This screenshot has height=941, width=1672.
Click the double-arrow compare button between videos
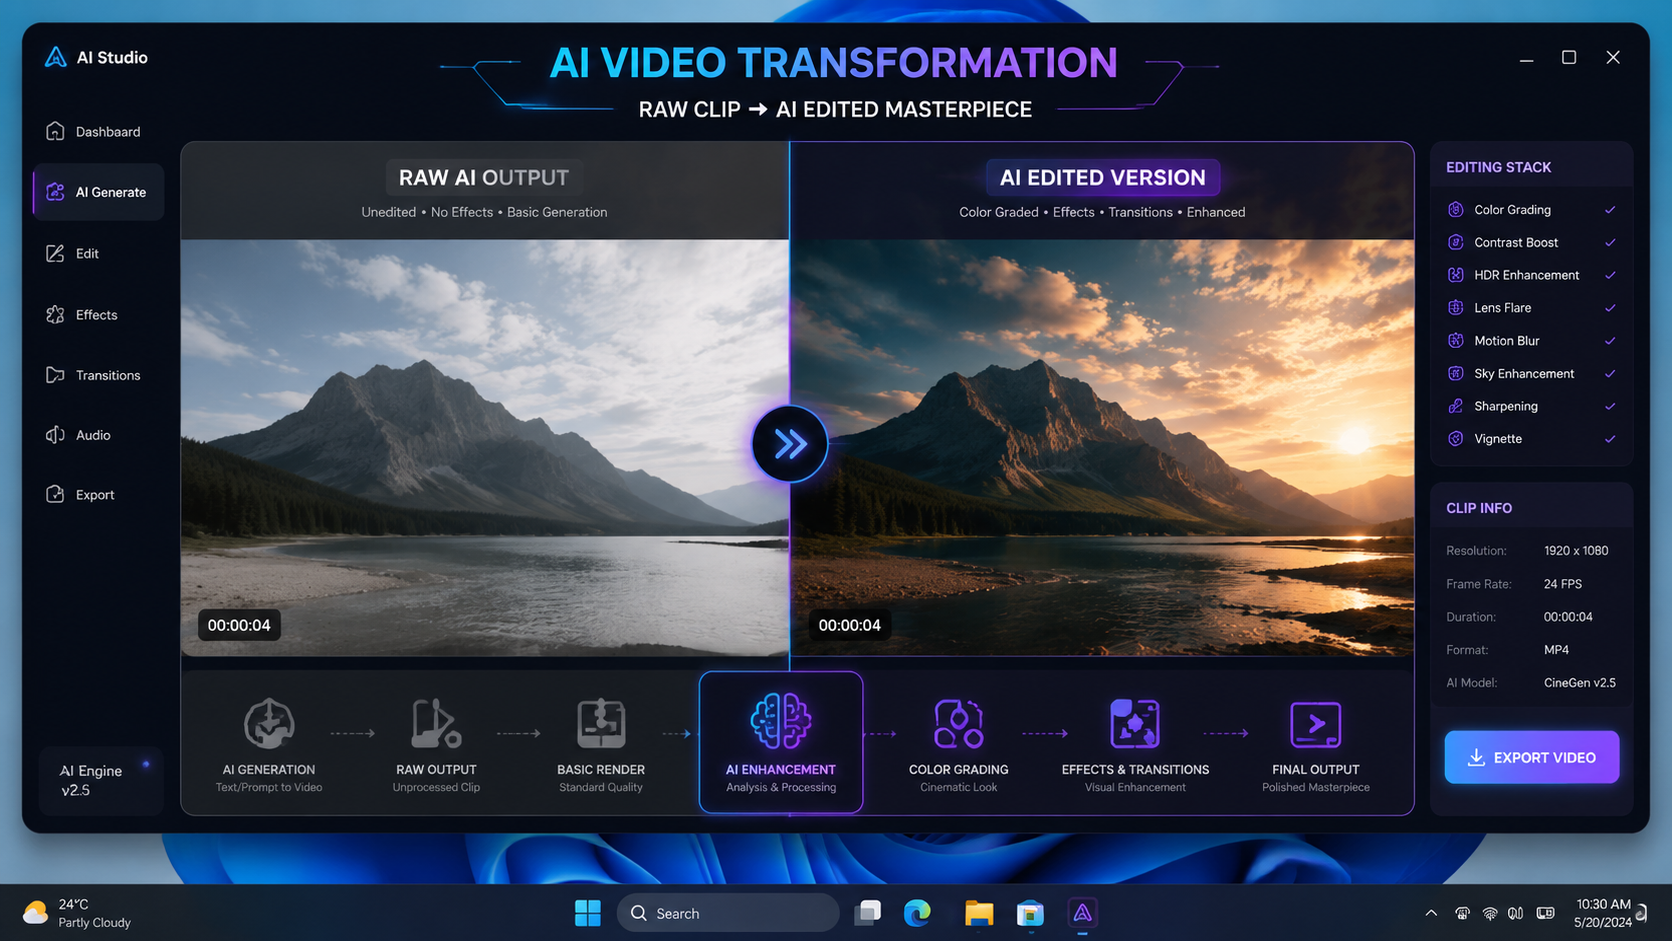point(789,444)
